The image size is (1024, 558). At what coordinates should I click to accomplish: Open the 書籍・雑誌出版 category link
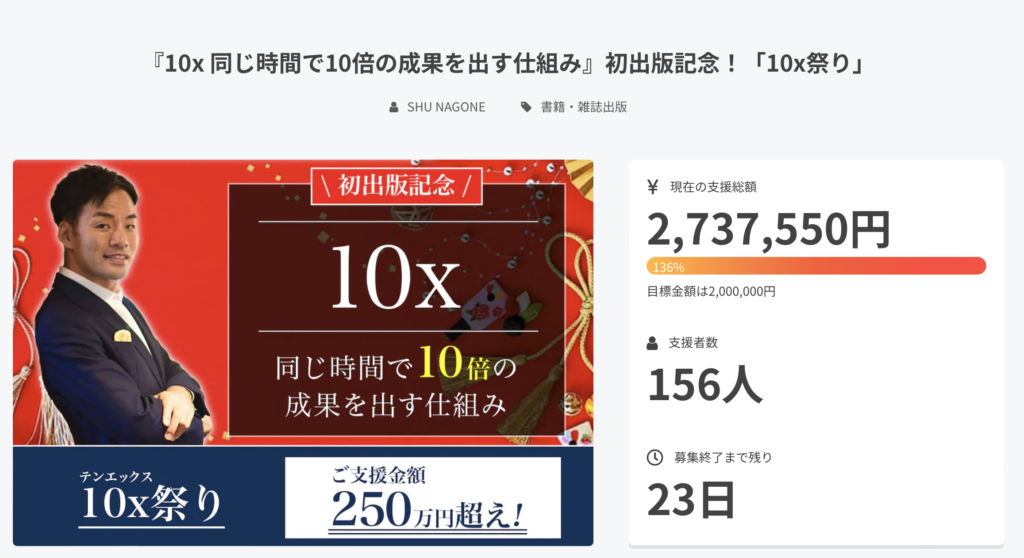tap(584, 107)
